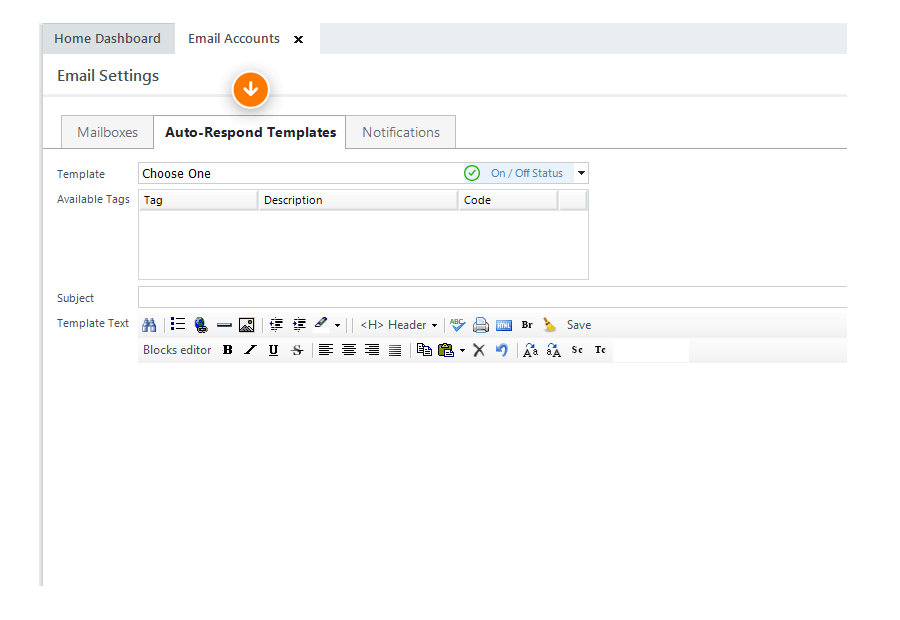This screenshot has height=620, width=900.
Task: Sort by the Description column header
Action: tap(358, 200)
